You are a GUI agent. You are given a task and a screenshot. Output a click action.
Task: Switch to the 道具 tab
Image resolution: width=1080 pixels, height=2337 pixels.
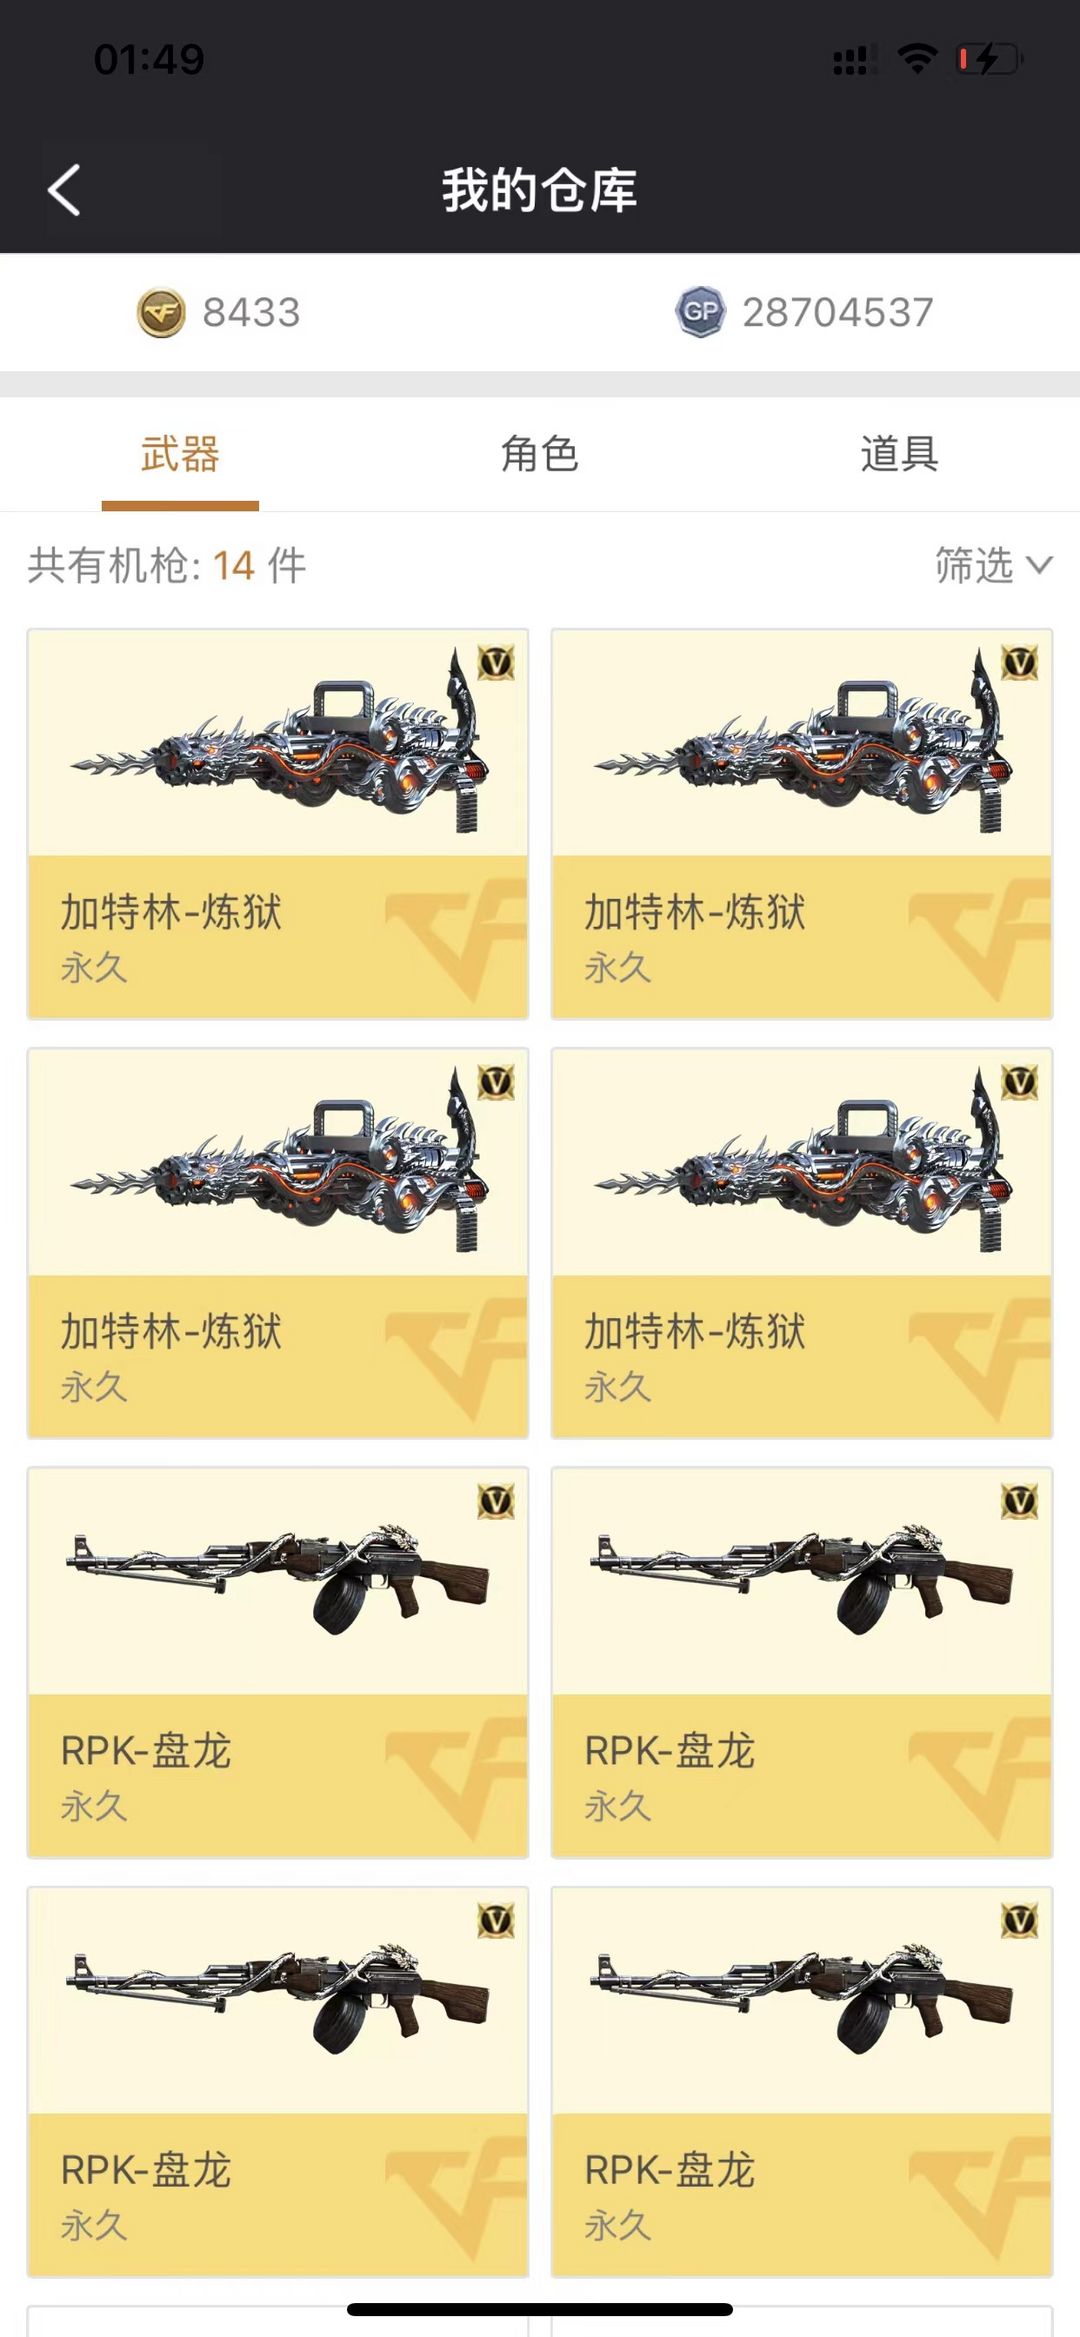coord(899,454)
